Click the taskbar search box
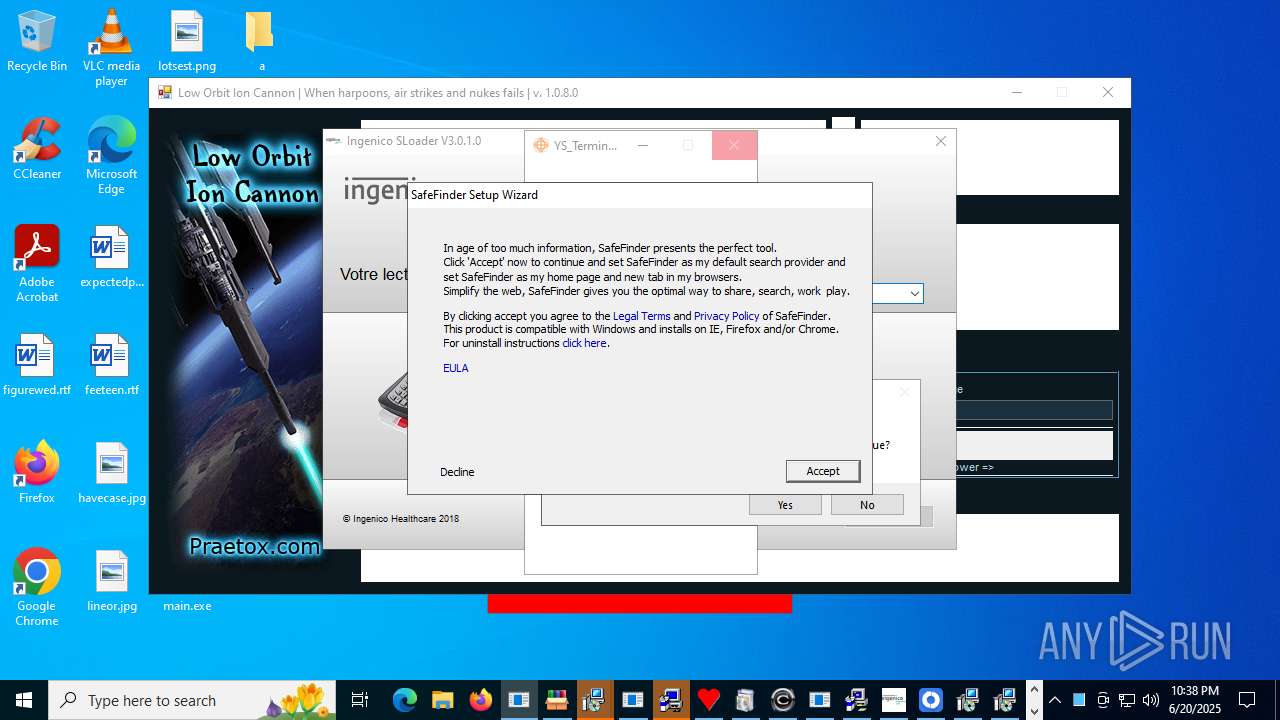This screenshot has height=720, width=1280. [192, 700]
